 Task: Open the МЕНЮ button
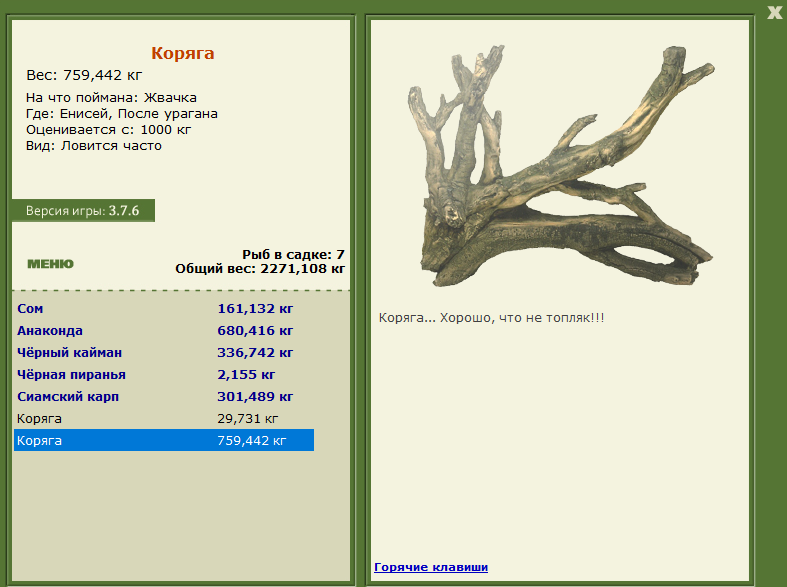coord(50,264)
